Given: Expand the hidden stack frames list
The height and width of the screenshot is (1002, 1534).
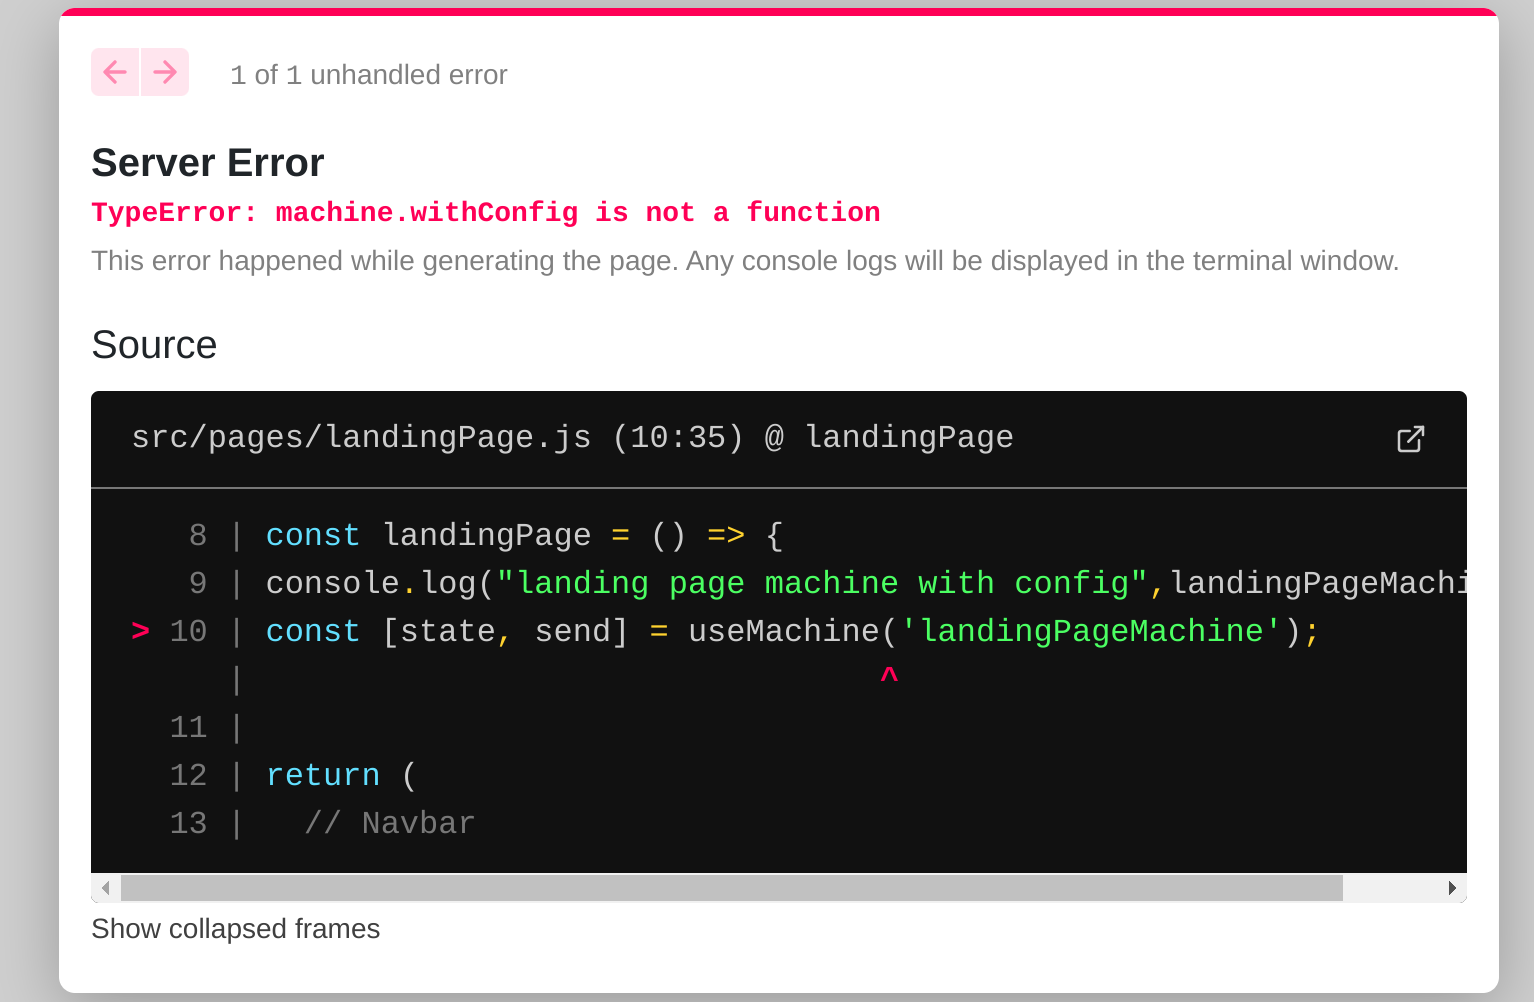Looking at the screenshot, I should point(235,929).
